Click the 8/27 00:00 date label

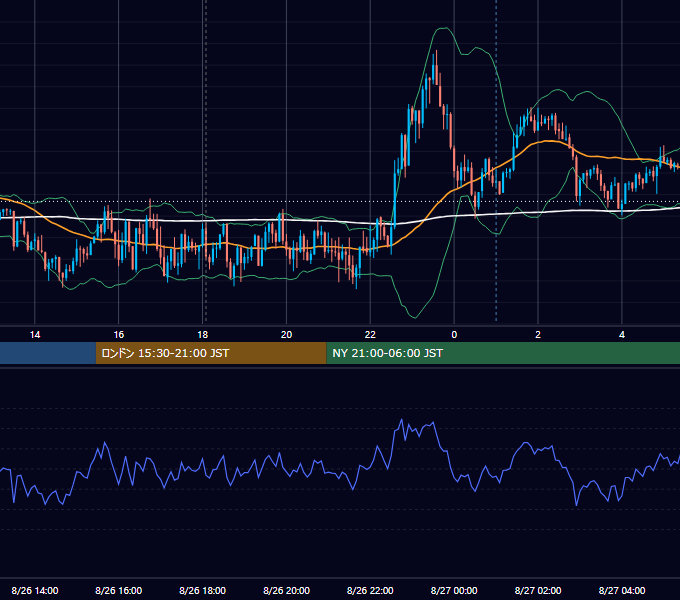[x=454, y=590]
